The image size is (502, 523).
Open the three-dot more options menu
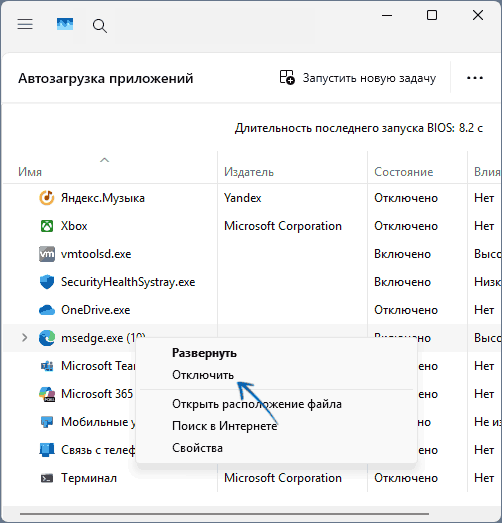tap(475, 78)
